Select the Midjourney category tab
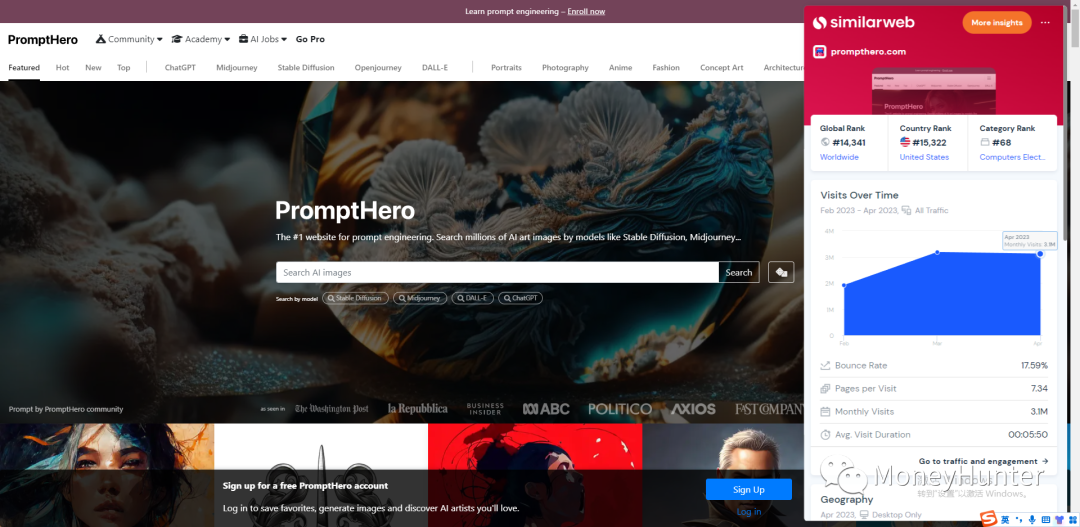The width and height of the screenshot is (1080, 527). click(x=237, y=68)
